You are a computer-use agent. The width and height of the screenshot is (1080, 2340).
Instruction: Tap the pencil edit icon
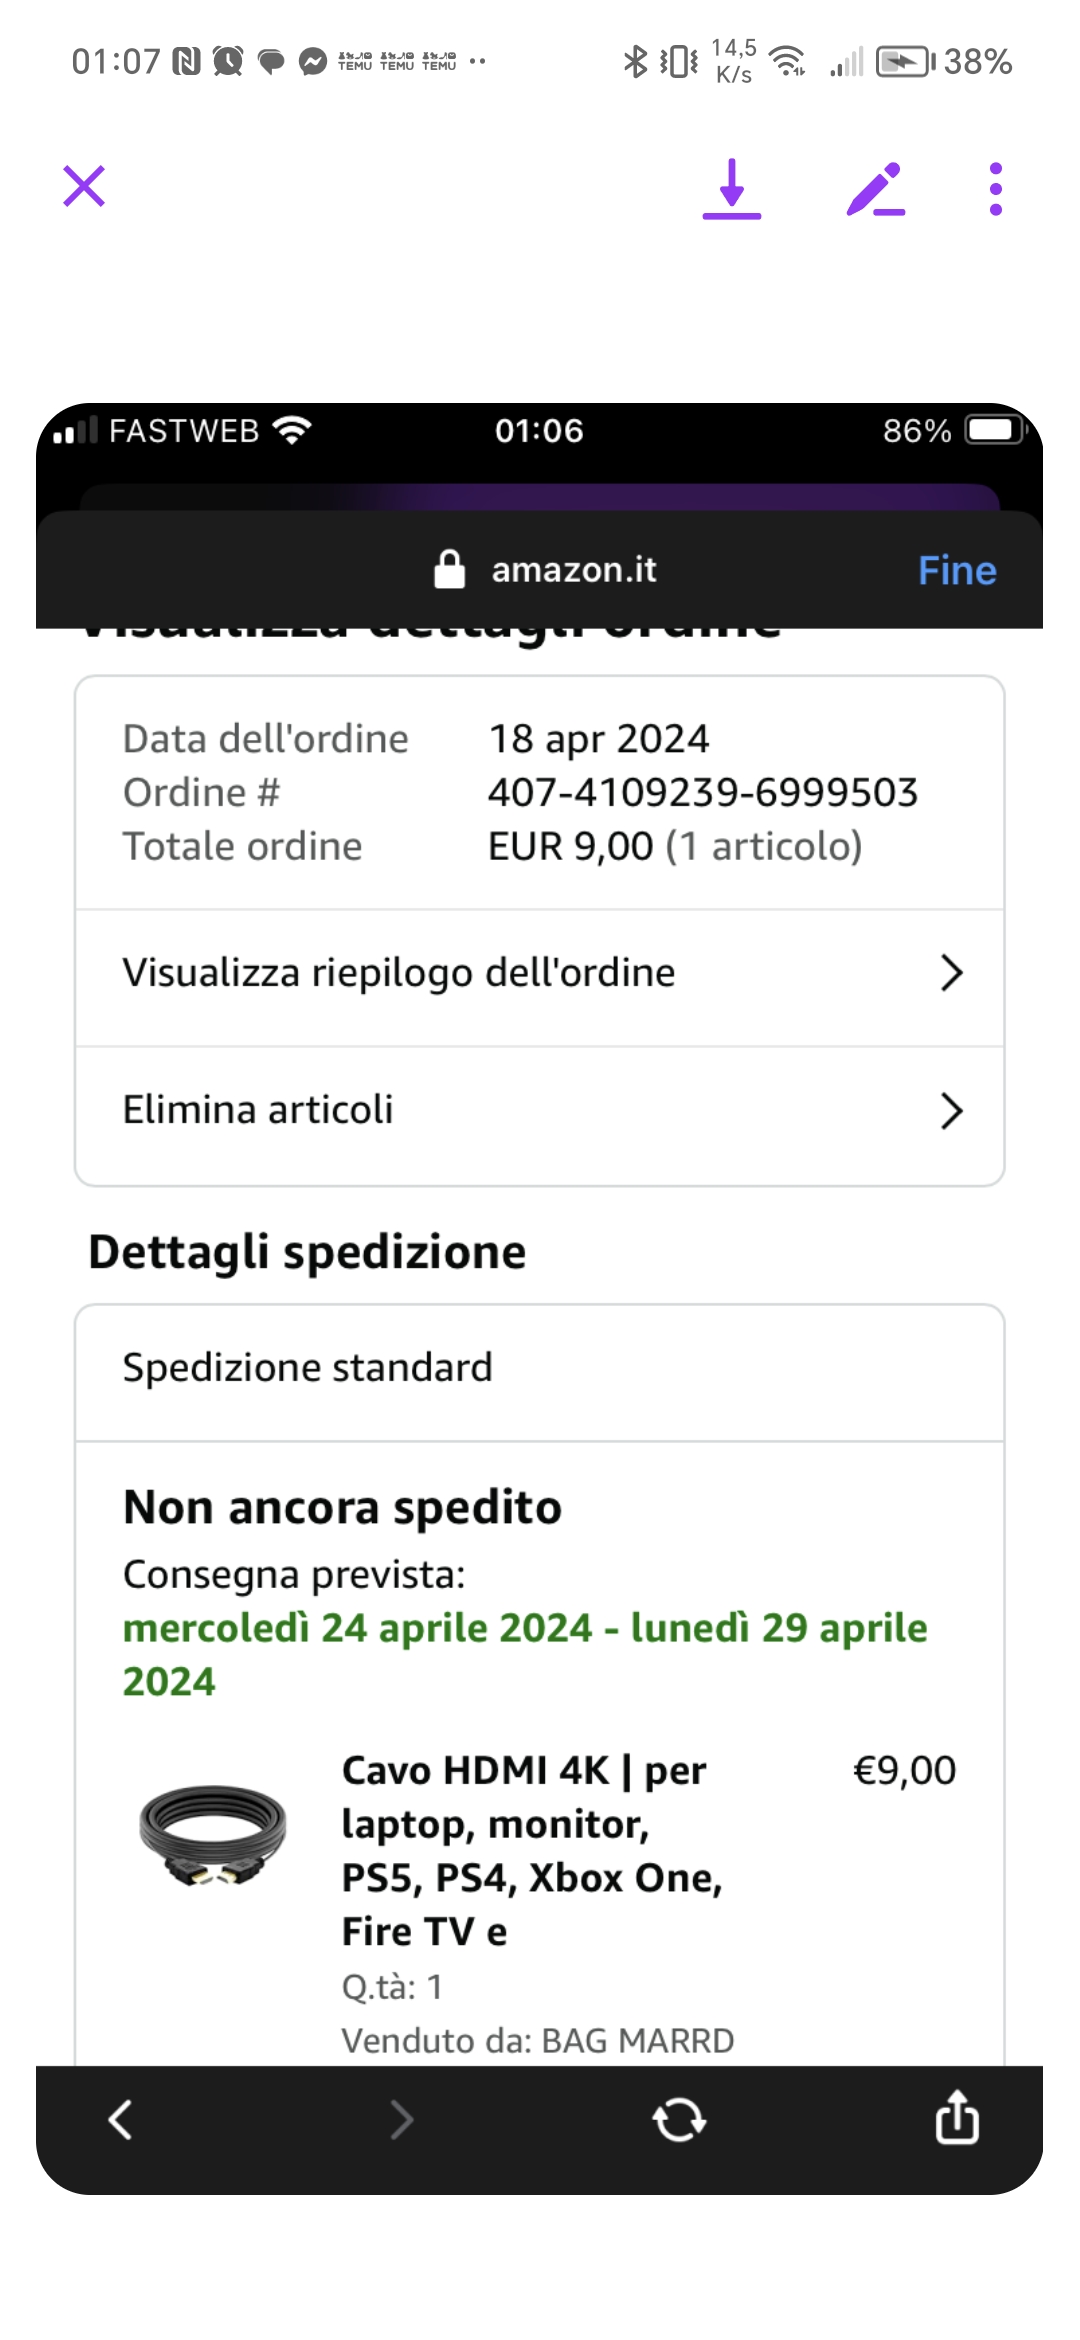tap(875, 189)
